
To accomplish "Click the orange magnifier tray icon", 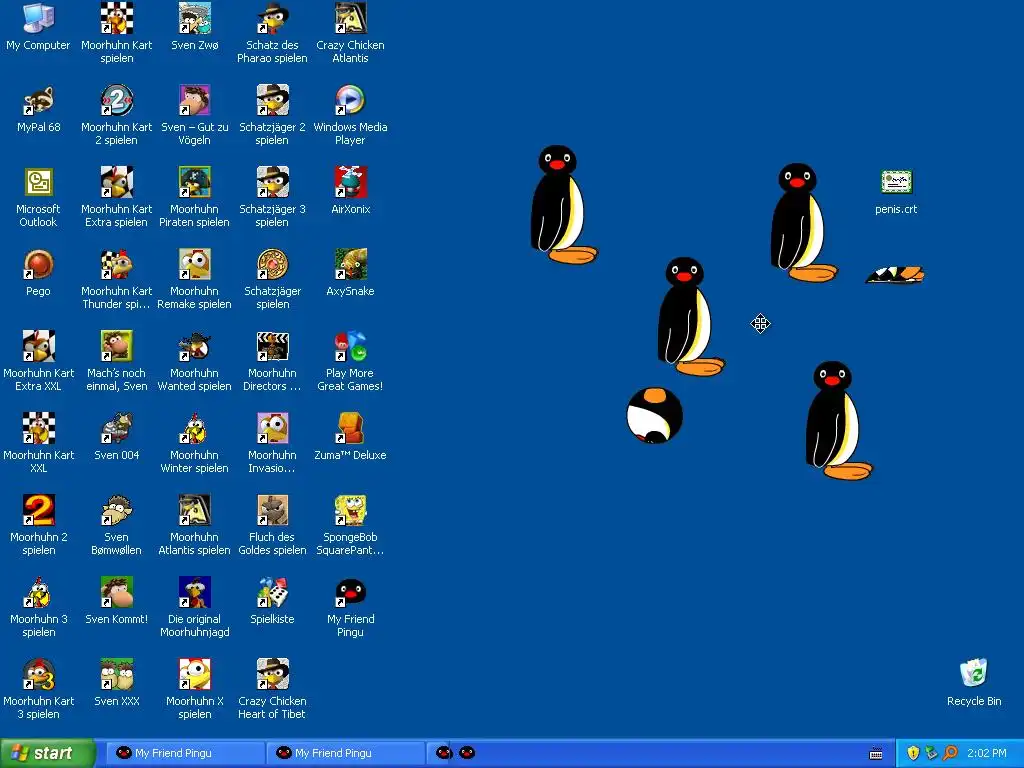I will (x=950, y=753).
